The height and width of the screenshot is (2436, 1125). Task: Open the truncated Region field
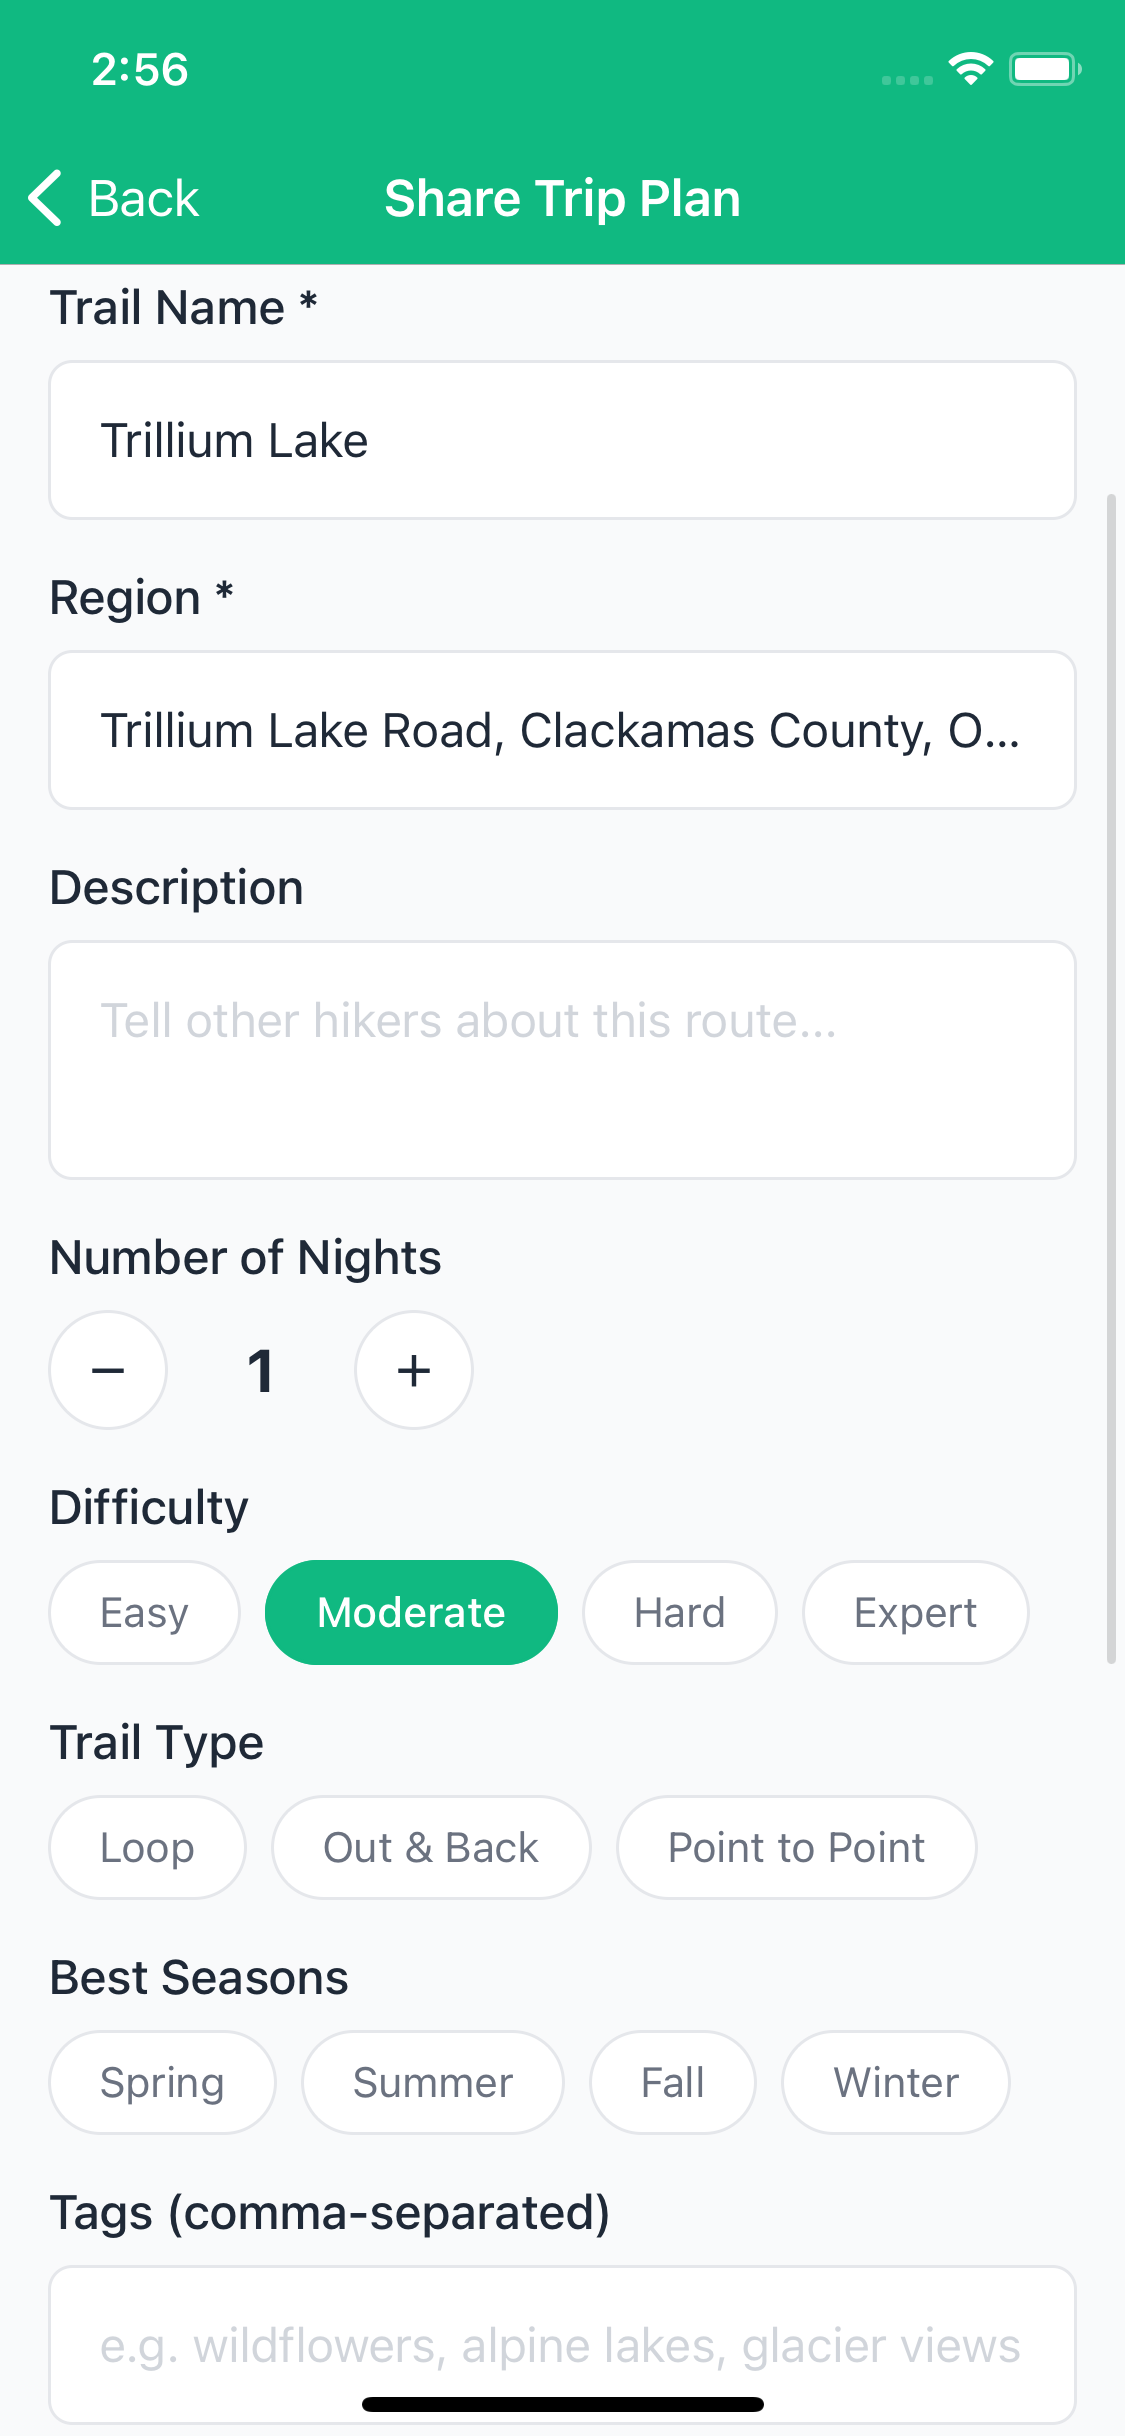(562, 729)
